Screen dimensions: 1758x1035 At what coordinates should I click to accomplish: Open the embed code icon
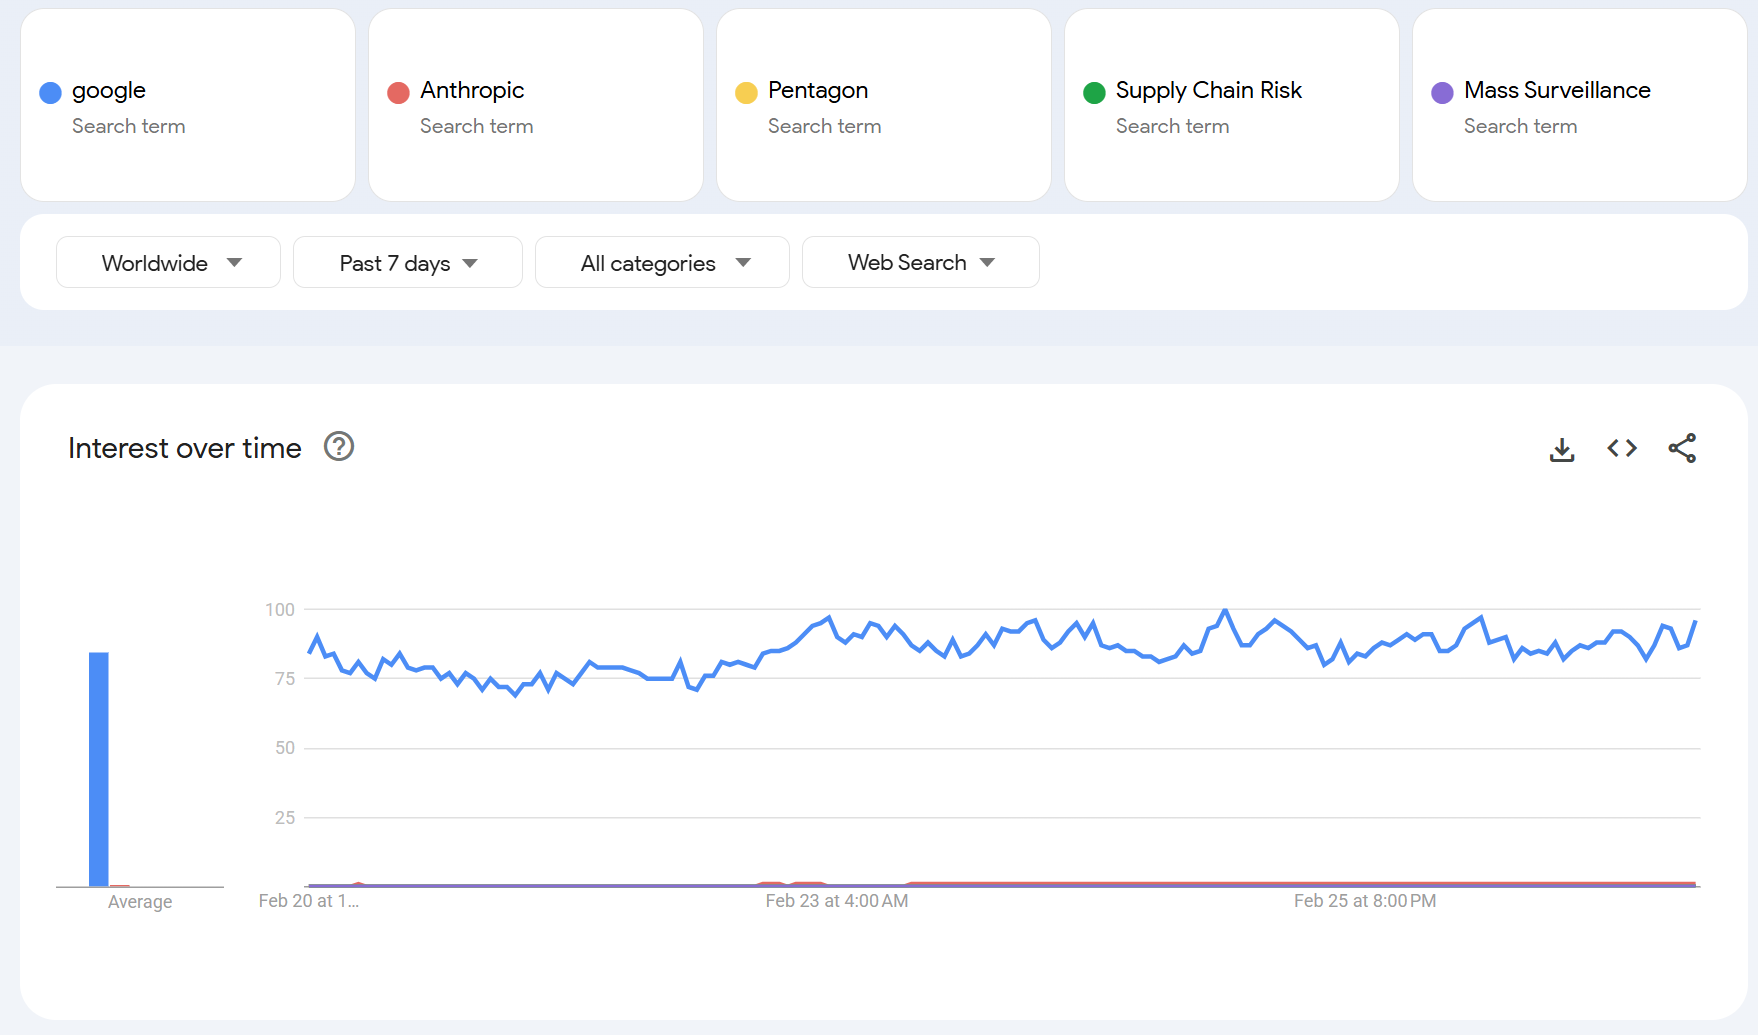coord(1621,449)
